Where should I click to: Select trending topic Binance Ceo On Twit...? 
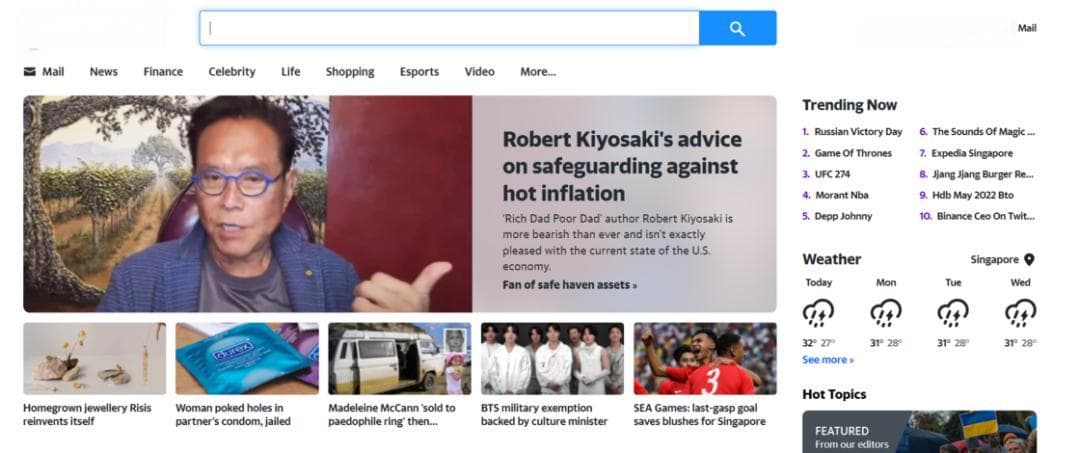click(x=986, y=216)
